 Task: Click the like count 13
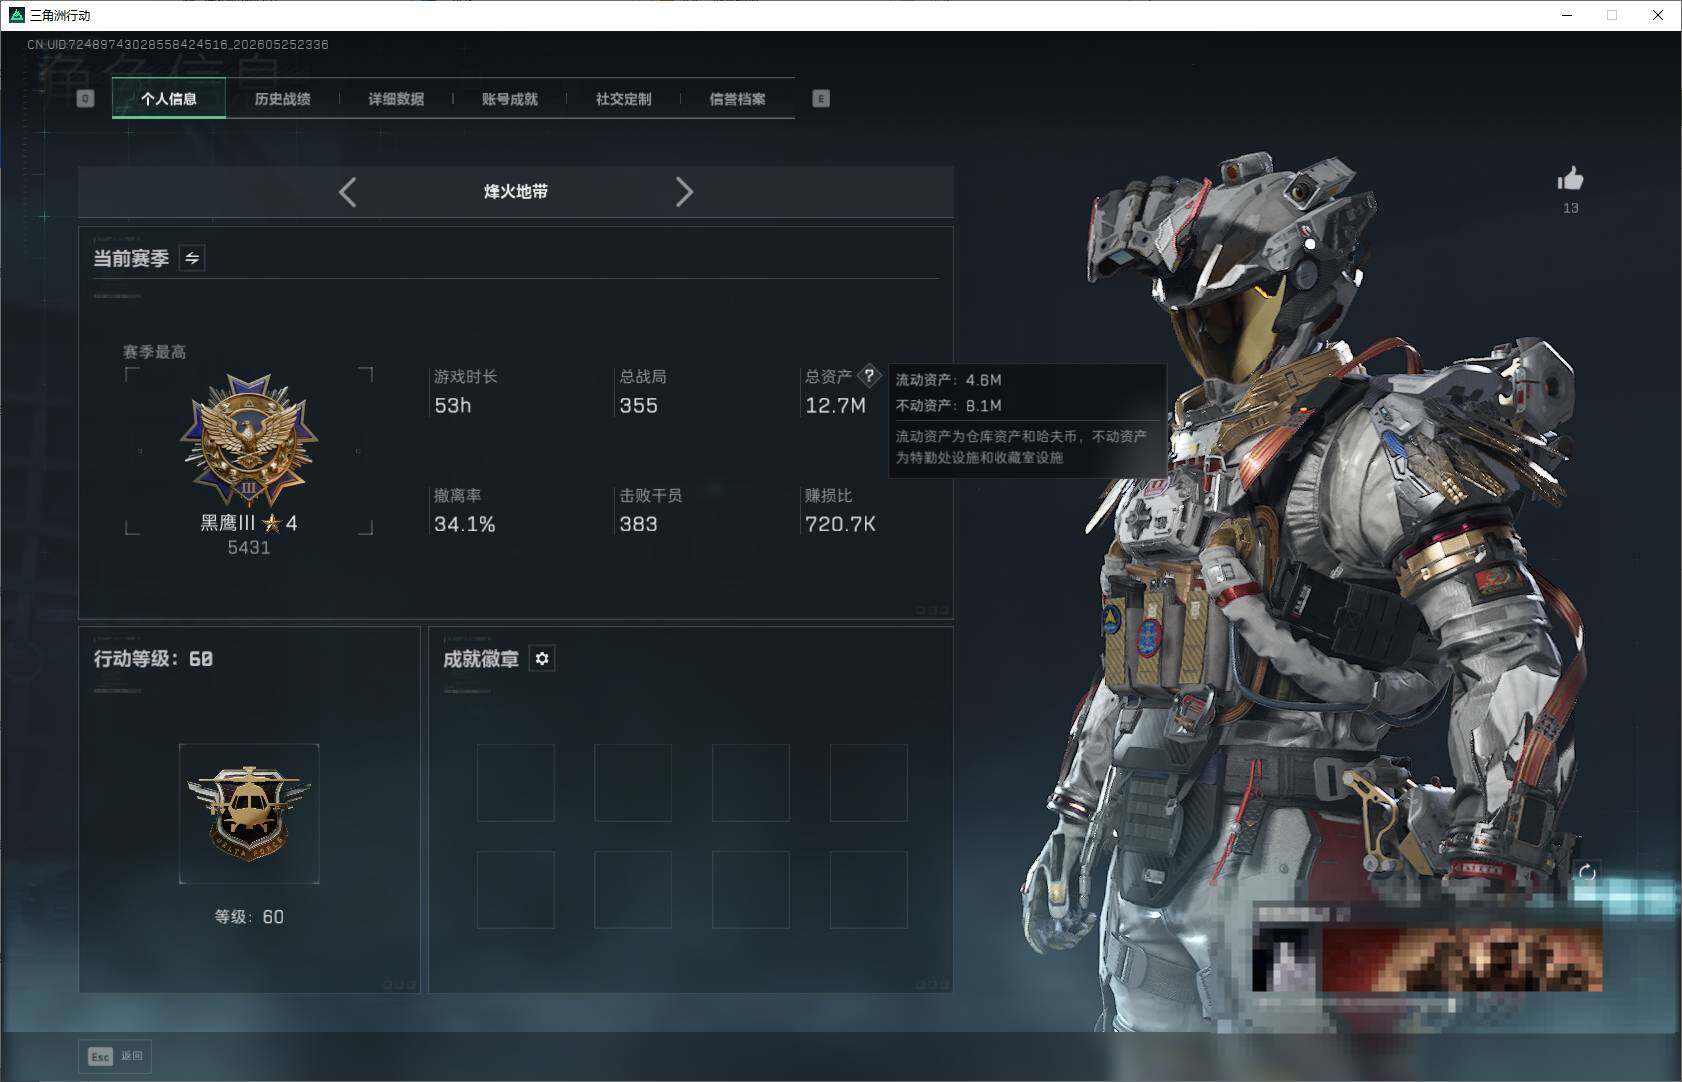point(1571,208)
